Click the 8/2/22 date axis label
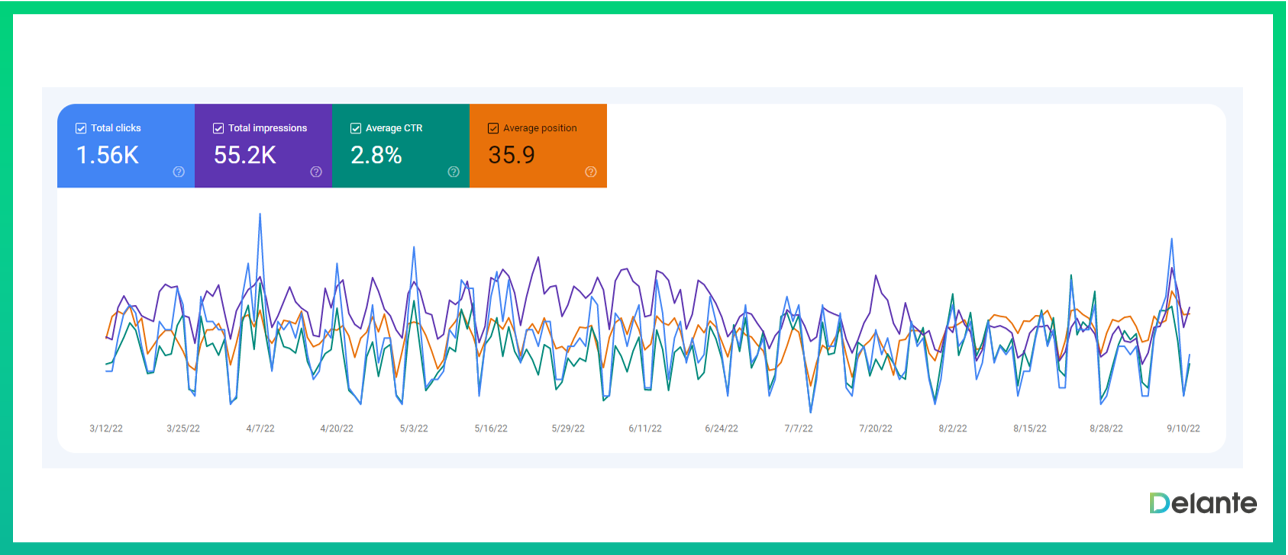This screenshot has width=1288, height=555. pos(953,428)
